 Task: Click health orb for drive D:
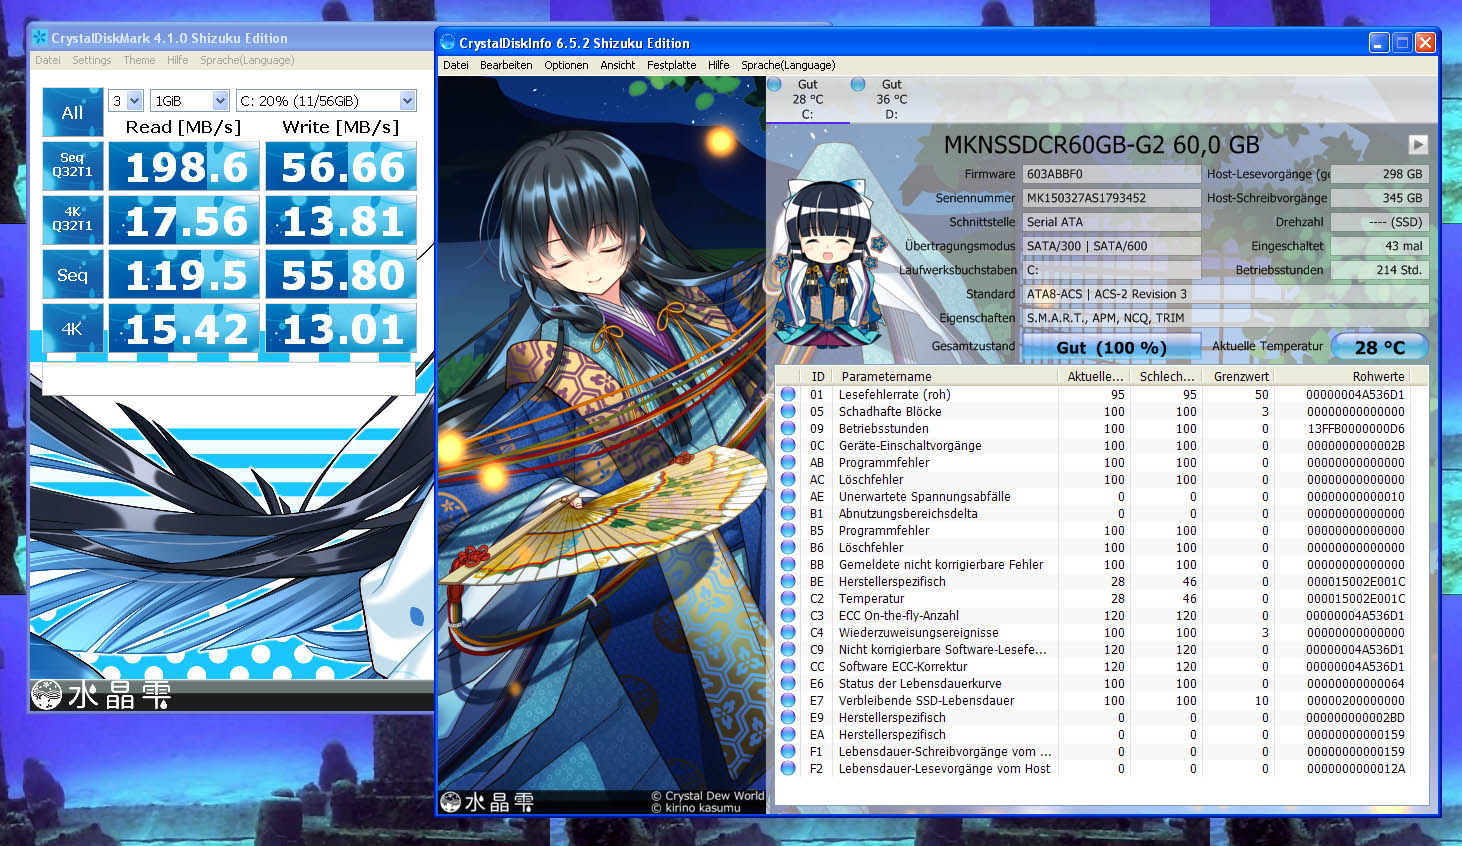click(x=858, y=84)
